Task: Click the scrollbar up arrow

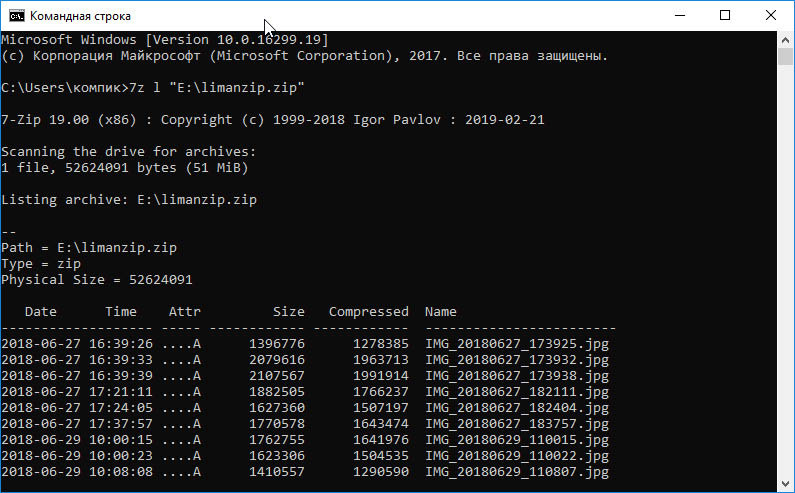Action: tap(785, 40)
